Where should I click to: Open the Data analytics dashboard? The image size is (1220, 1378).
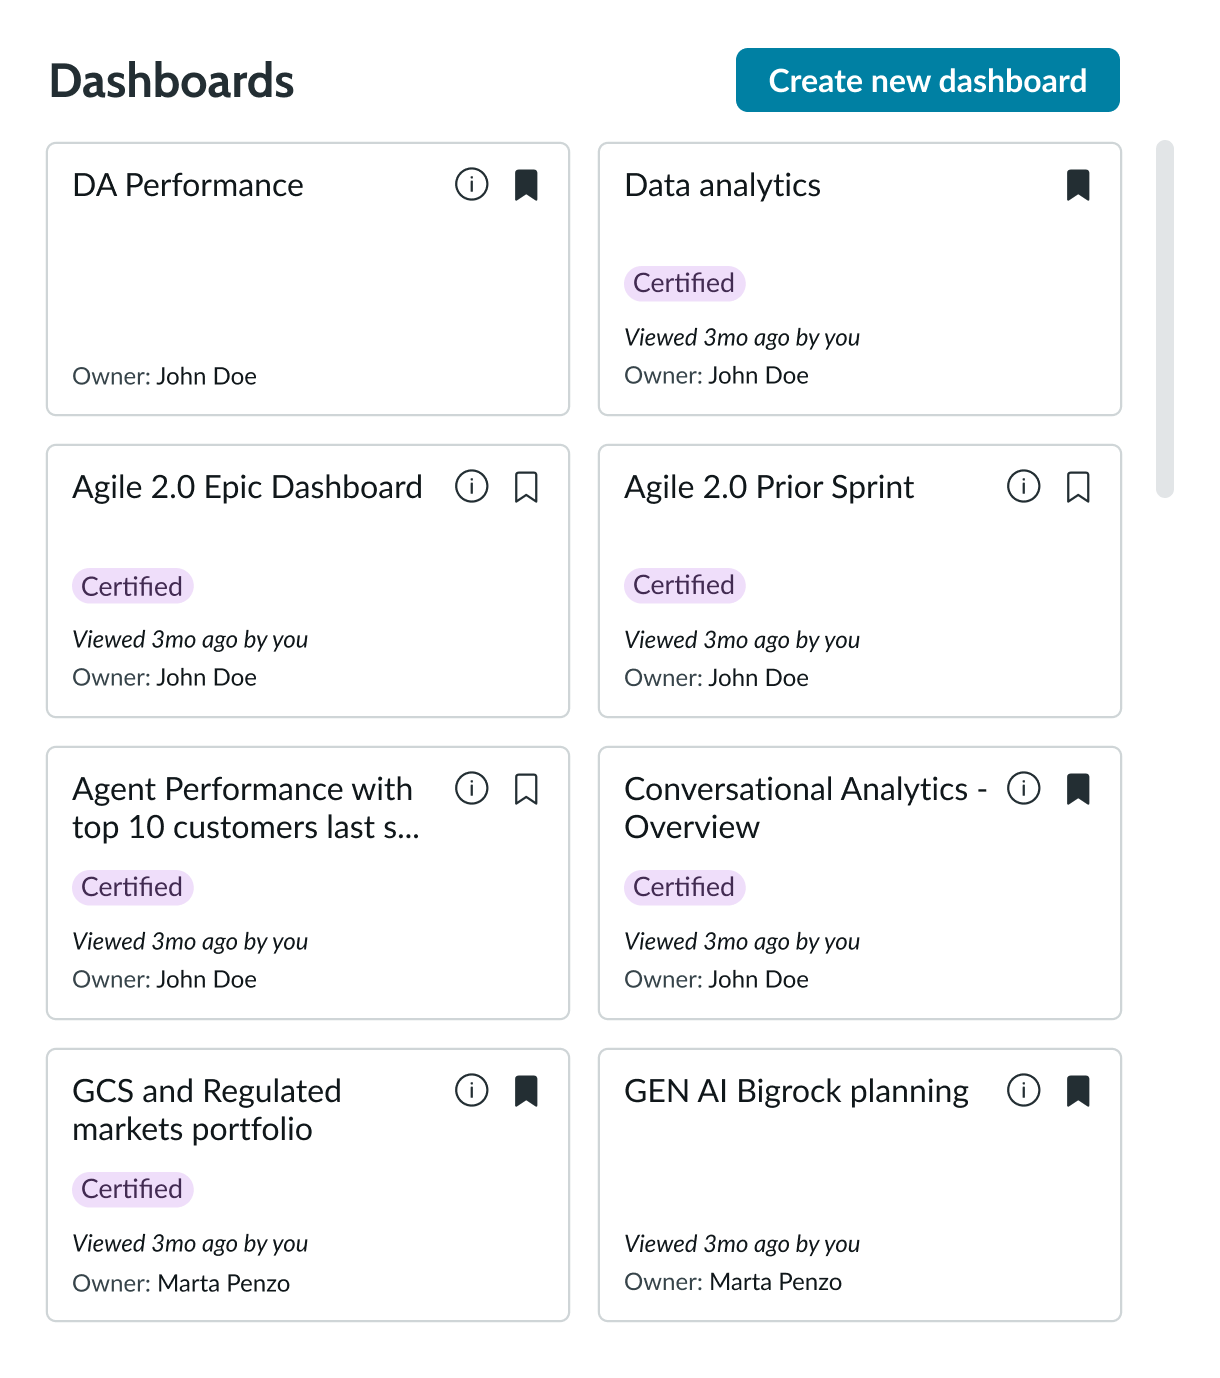(x=722, y=186)
